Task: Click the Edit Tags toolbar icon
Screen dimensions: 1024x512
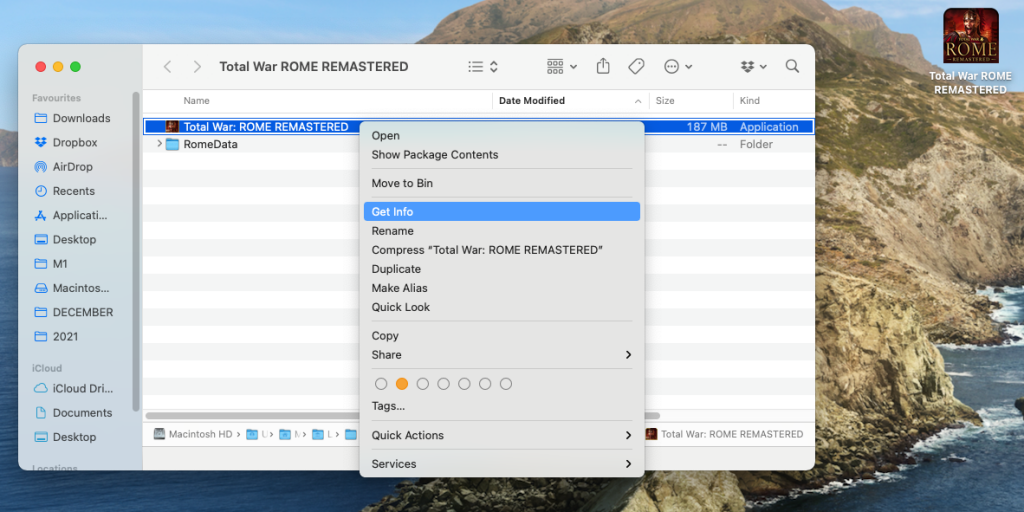Action: (636, 67)
